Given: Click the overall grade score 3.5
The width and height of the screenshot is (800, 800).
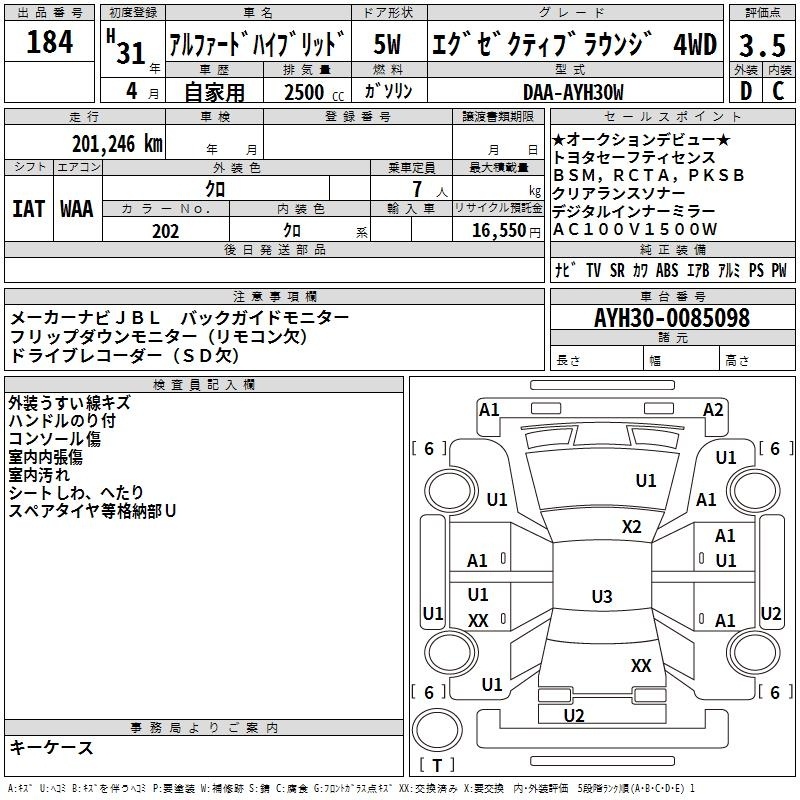Looking at the screenshot, I should point(761,43).
